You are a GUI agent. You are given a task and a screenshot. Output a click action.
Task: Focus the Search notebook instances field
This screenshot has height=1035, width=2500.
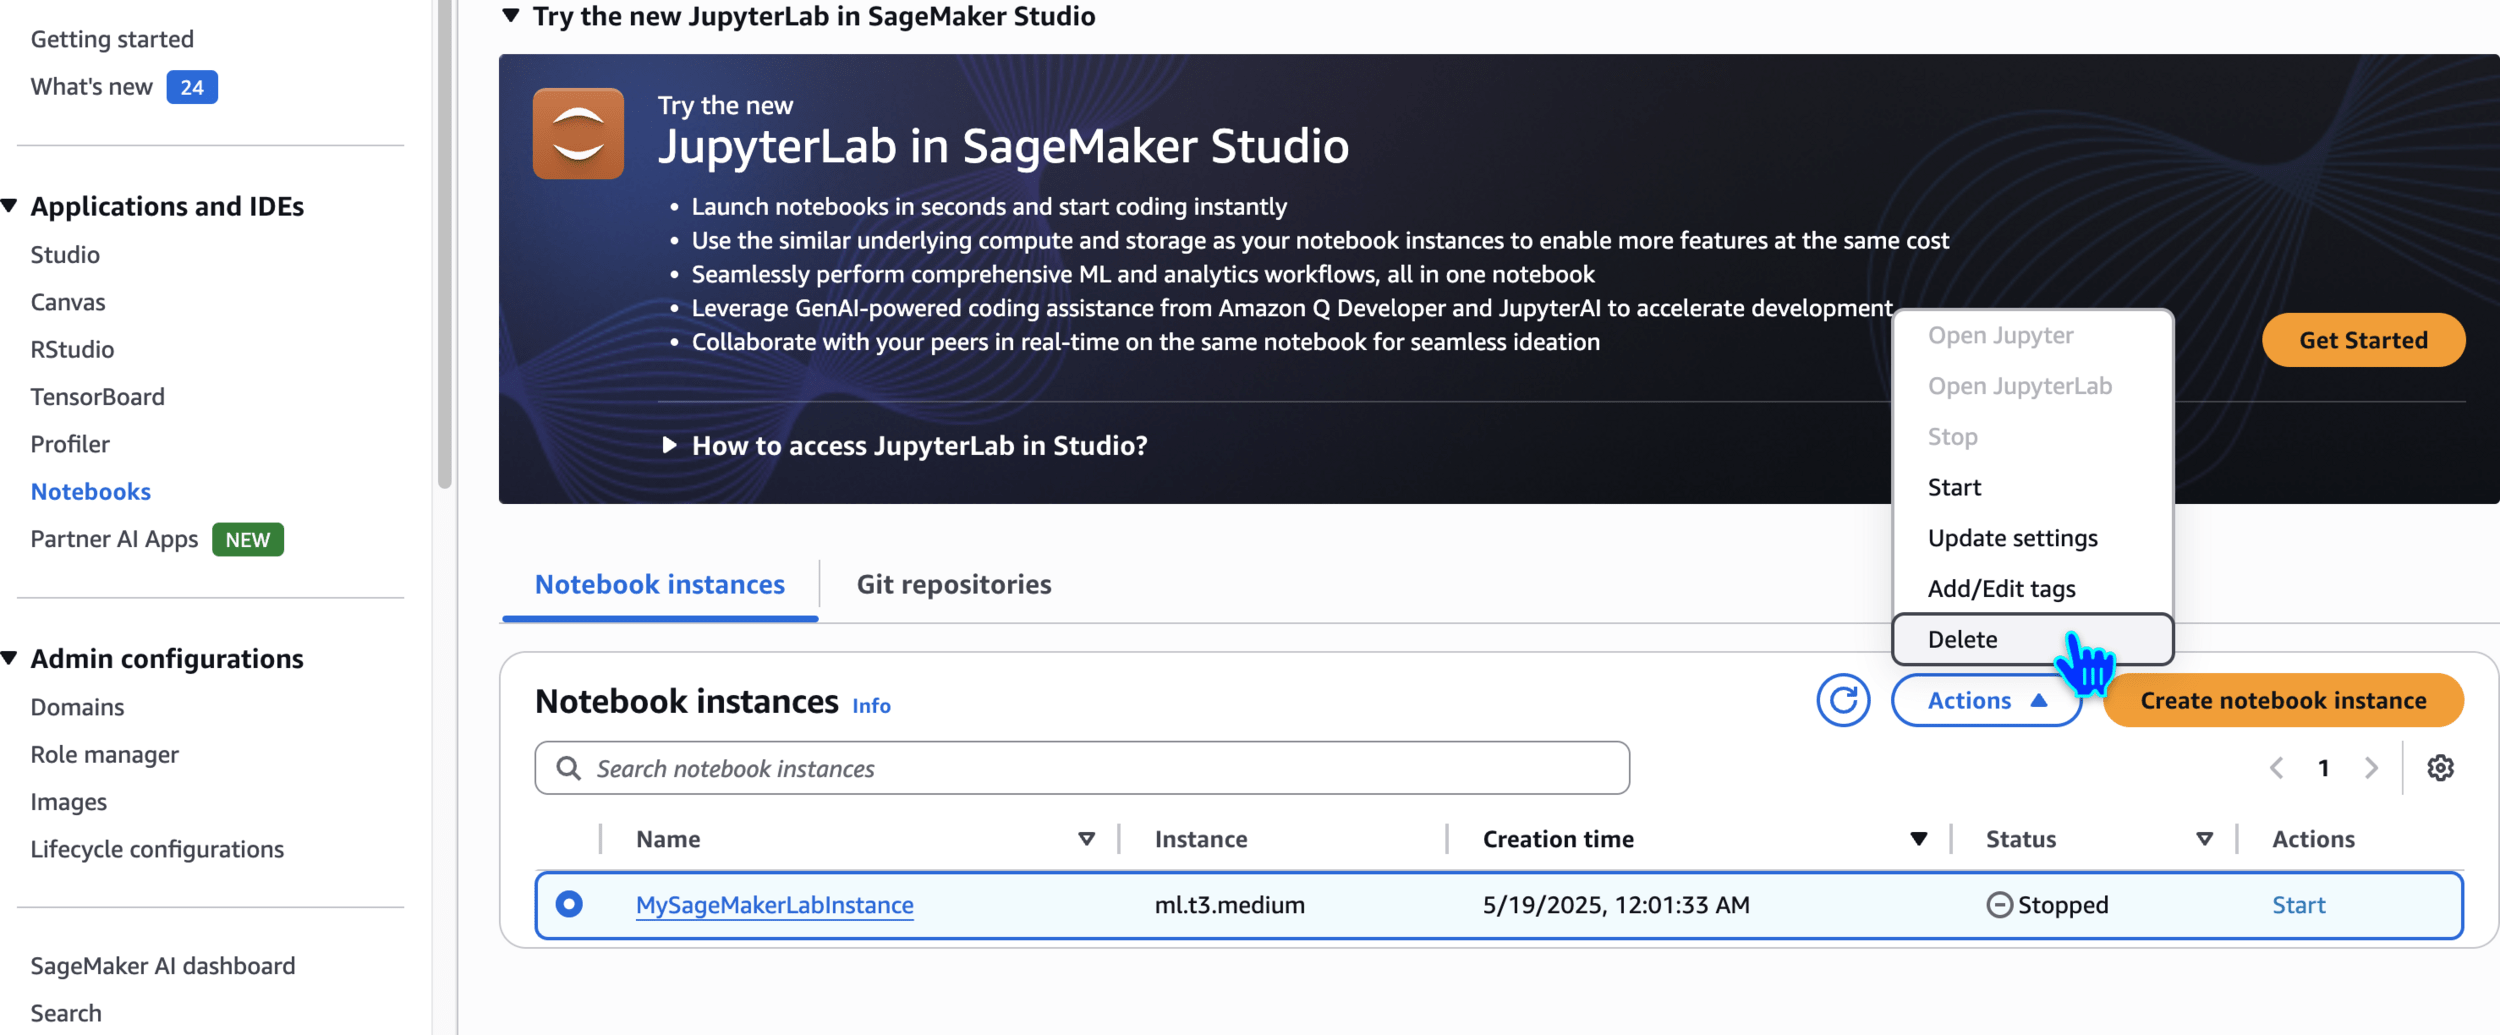pyautogui.click(x=1082, y=768)
